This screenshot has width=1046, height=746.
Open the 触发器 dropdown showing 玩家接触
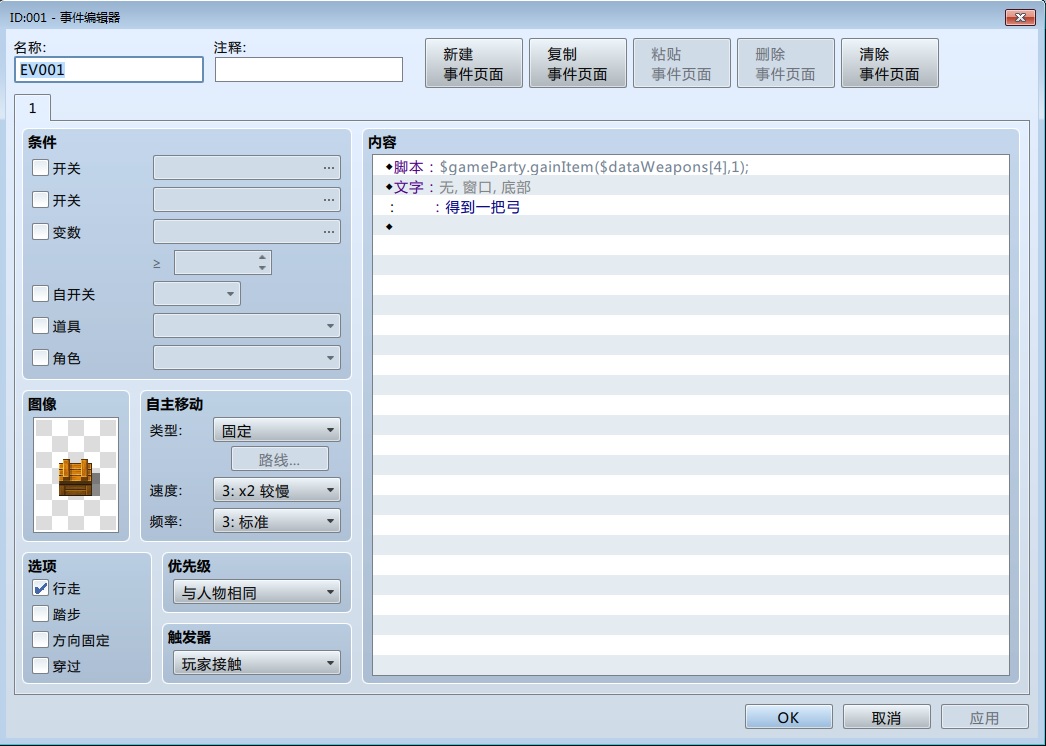coord(257,663)
